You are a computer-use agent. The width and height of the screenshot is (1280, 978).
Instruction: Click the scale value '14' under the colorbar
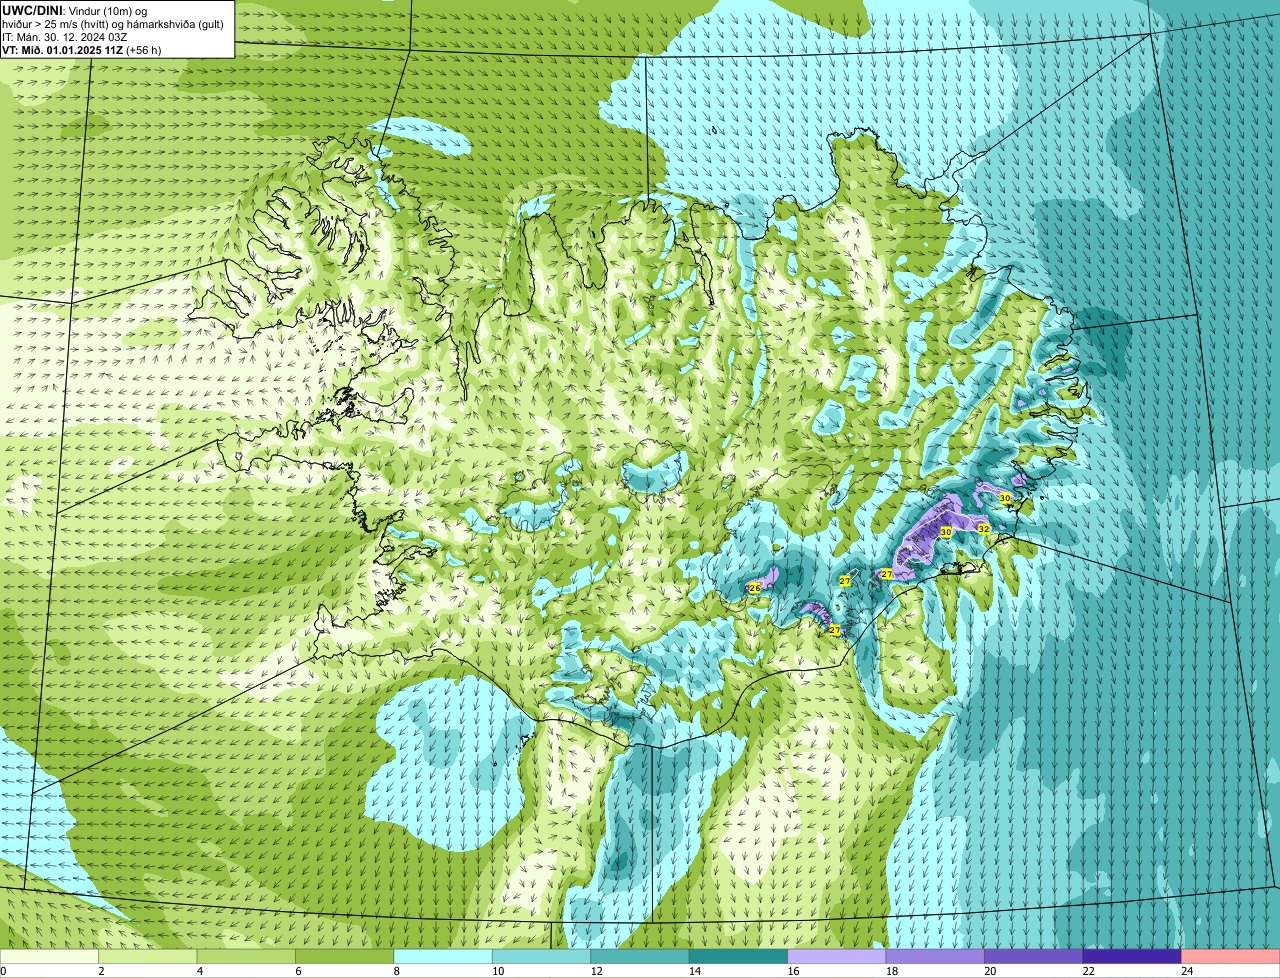[694, 970]
